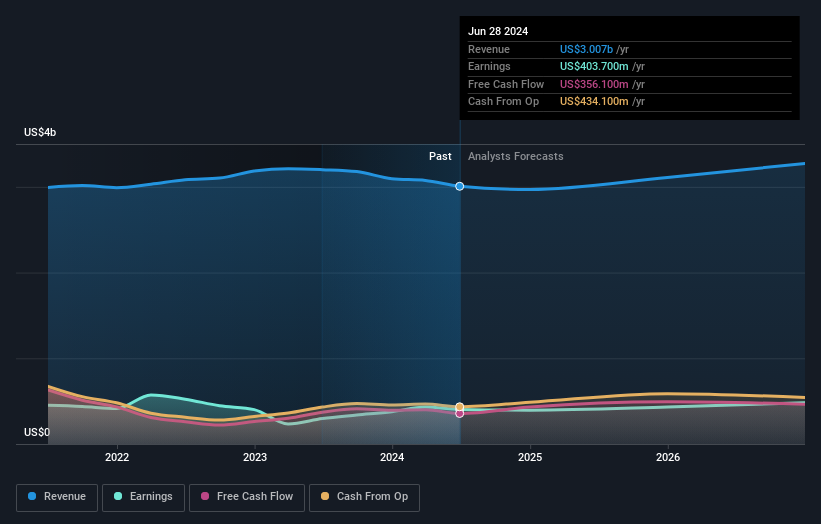The image size is (821, 524).
Task: Click the US$3.007b revenue value
Action: pos(586,49)
